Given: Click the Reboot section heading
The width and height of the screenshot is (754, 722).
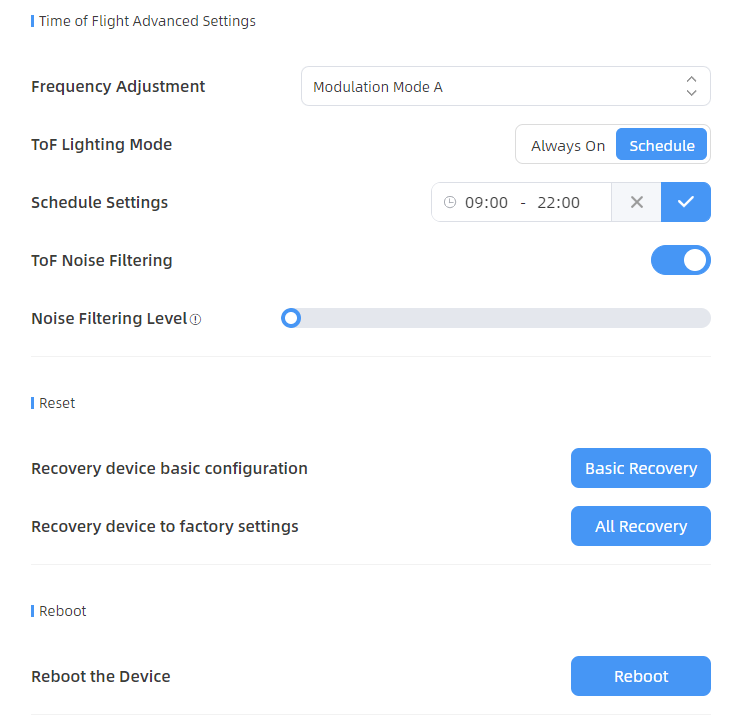Looking at the screenshot, I should point(62,611).
